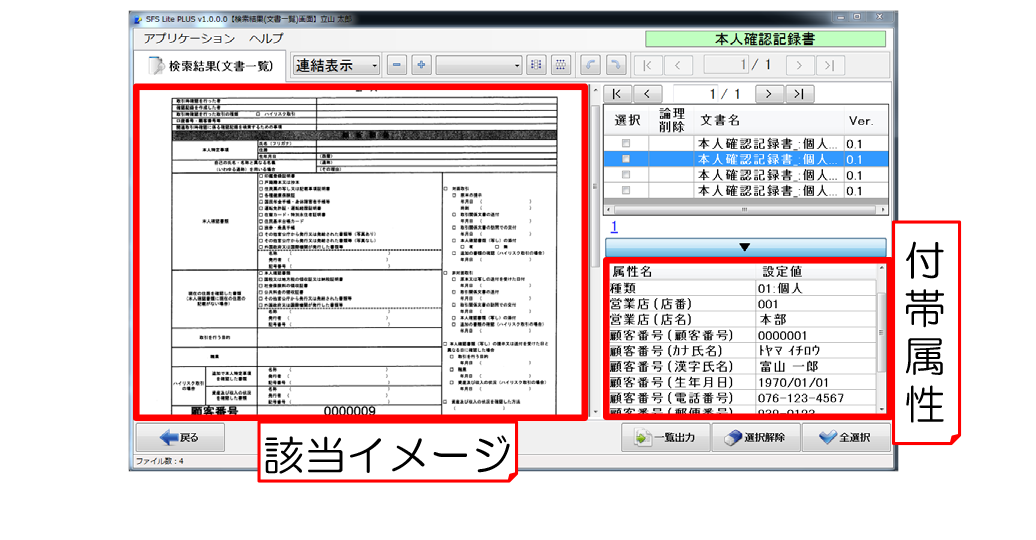
Task: Select the 検索結果(文書一覧) tab
Action: point(211,65)
